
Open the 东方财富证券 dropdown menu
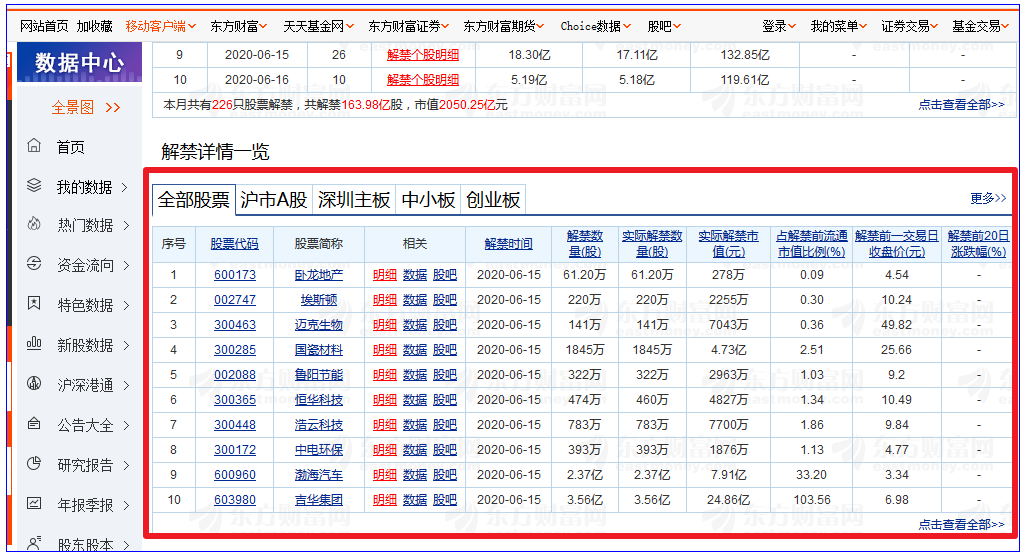pos(408,26)
